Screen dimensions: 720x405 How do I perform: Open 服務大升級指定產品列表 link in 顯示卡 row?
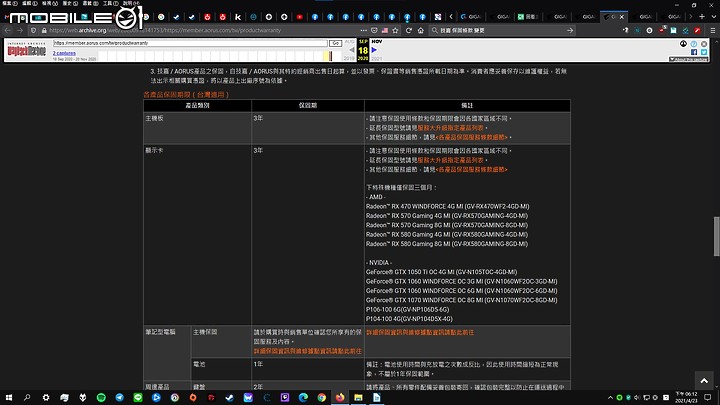coord(450,160)
